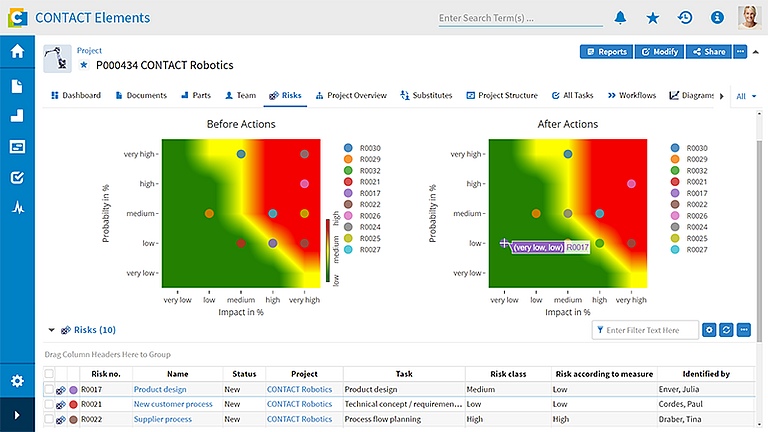The image size is (768, 432).
Task: Open favorites star in header
Action: [x=652, y=18]
